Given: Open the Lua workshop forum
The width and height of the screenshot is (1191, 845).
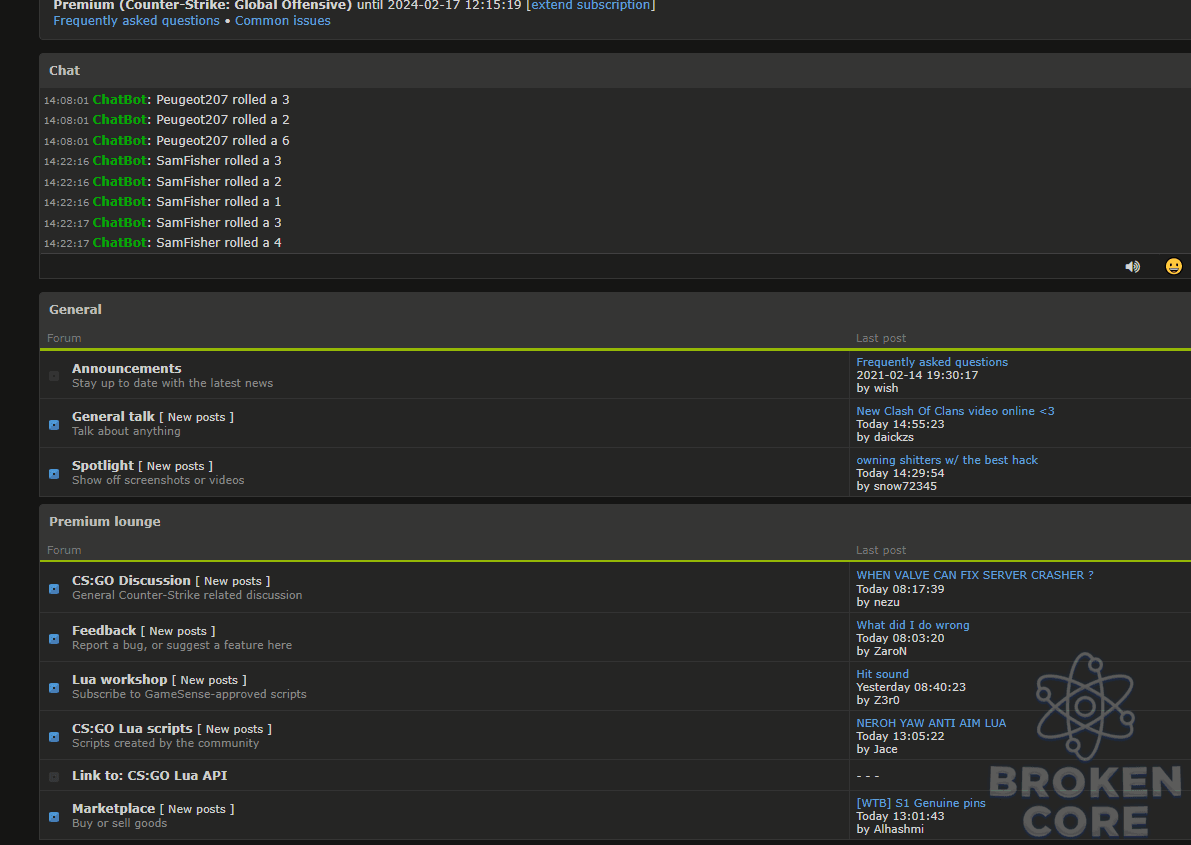Looking at the screenshot, I should [119, 679].
